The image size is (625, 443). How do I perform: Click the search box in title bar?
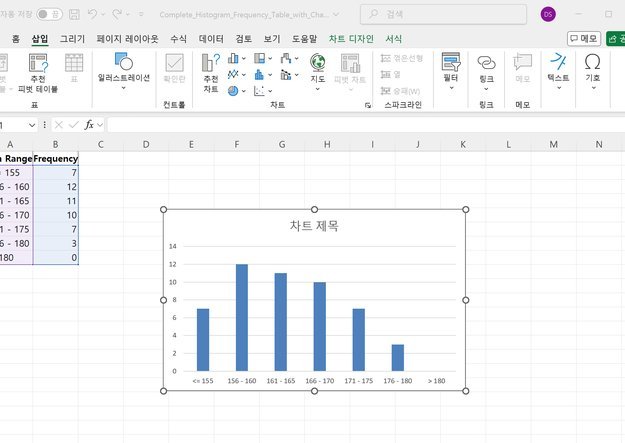(443, 14)
